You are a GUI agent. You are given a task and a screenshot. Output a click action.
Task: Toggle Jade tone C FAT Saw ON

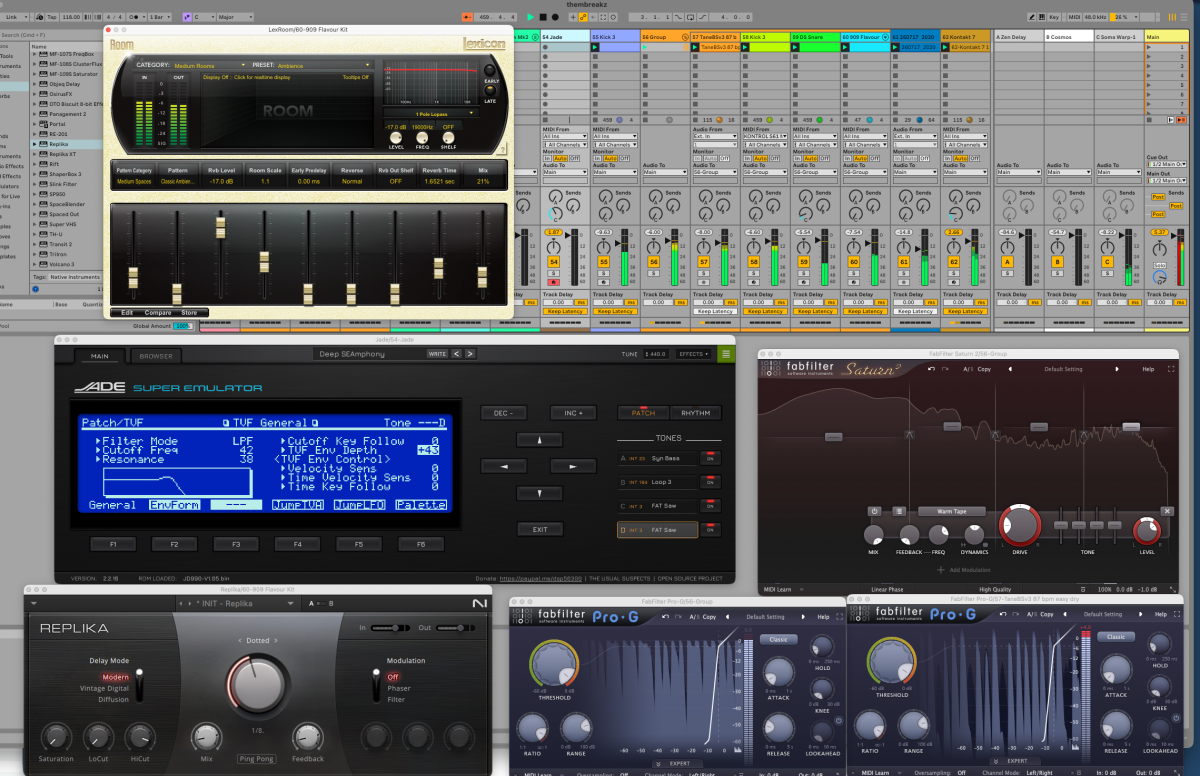click(710, 505)
